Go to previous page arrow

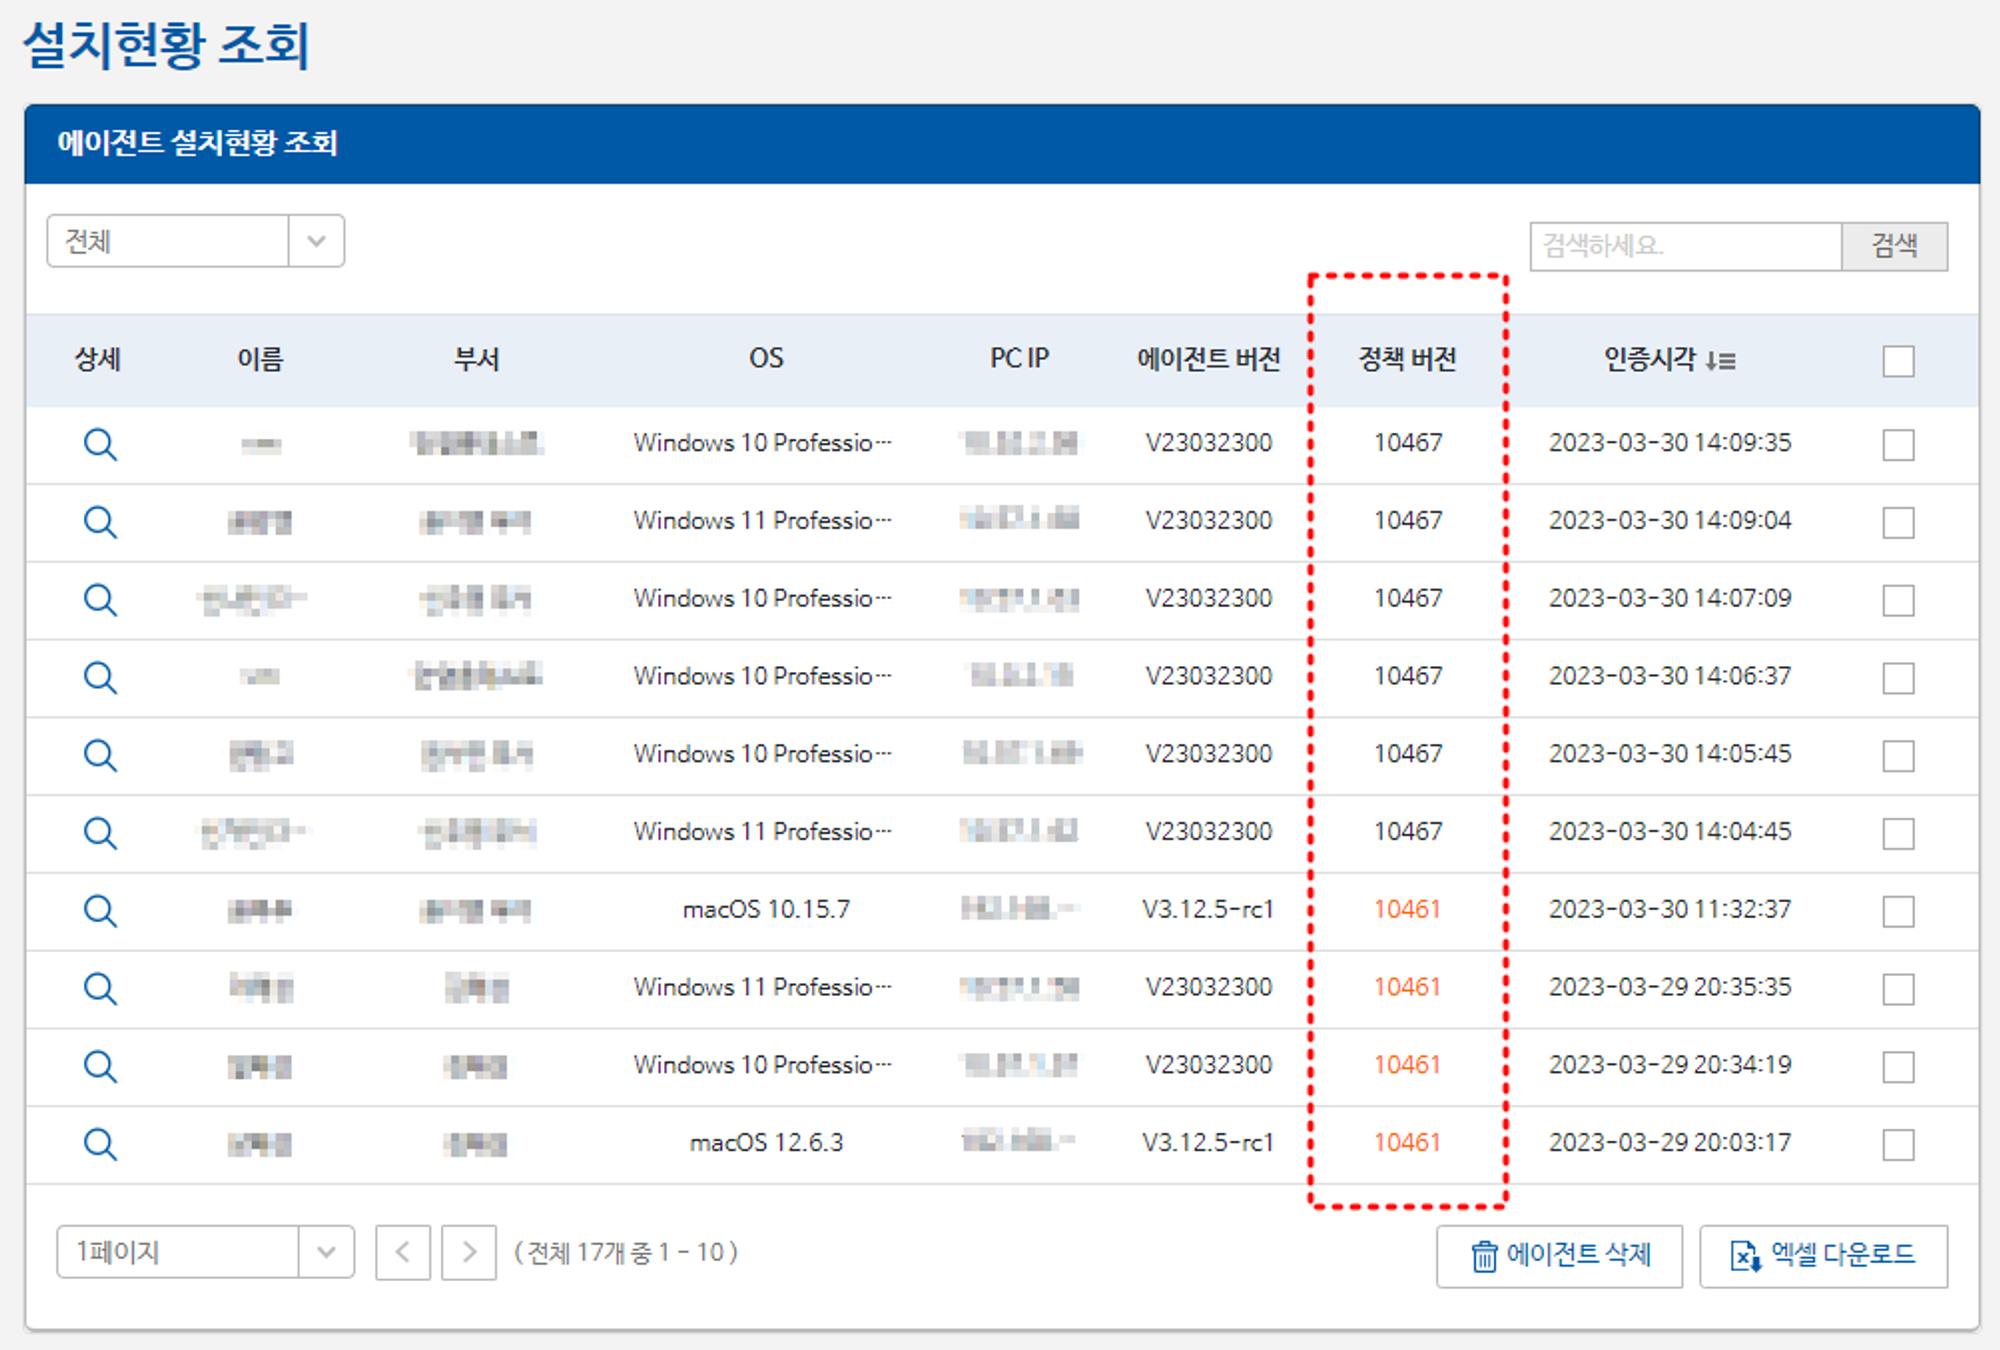pos(403,1252)
